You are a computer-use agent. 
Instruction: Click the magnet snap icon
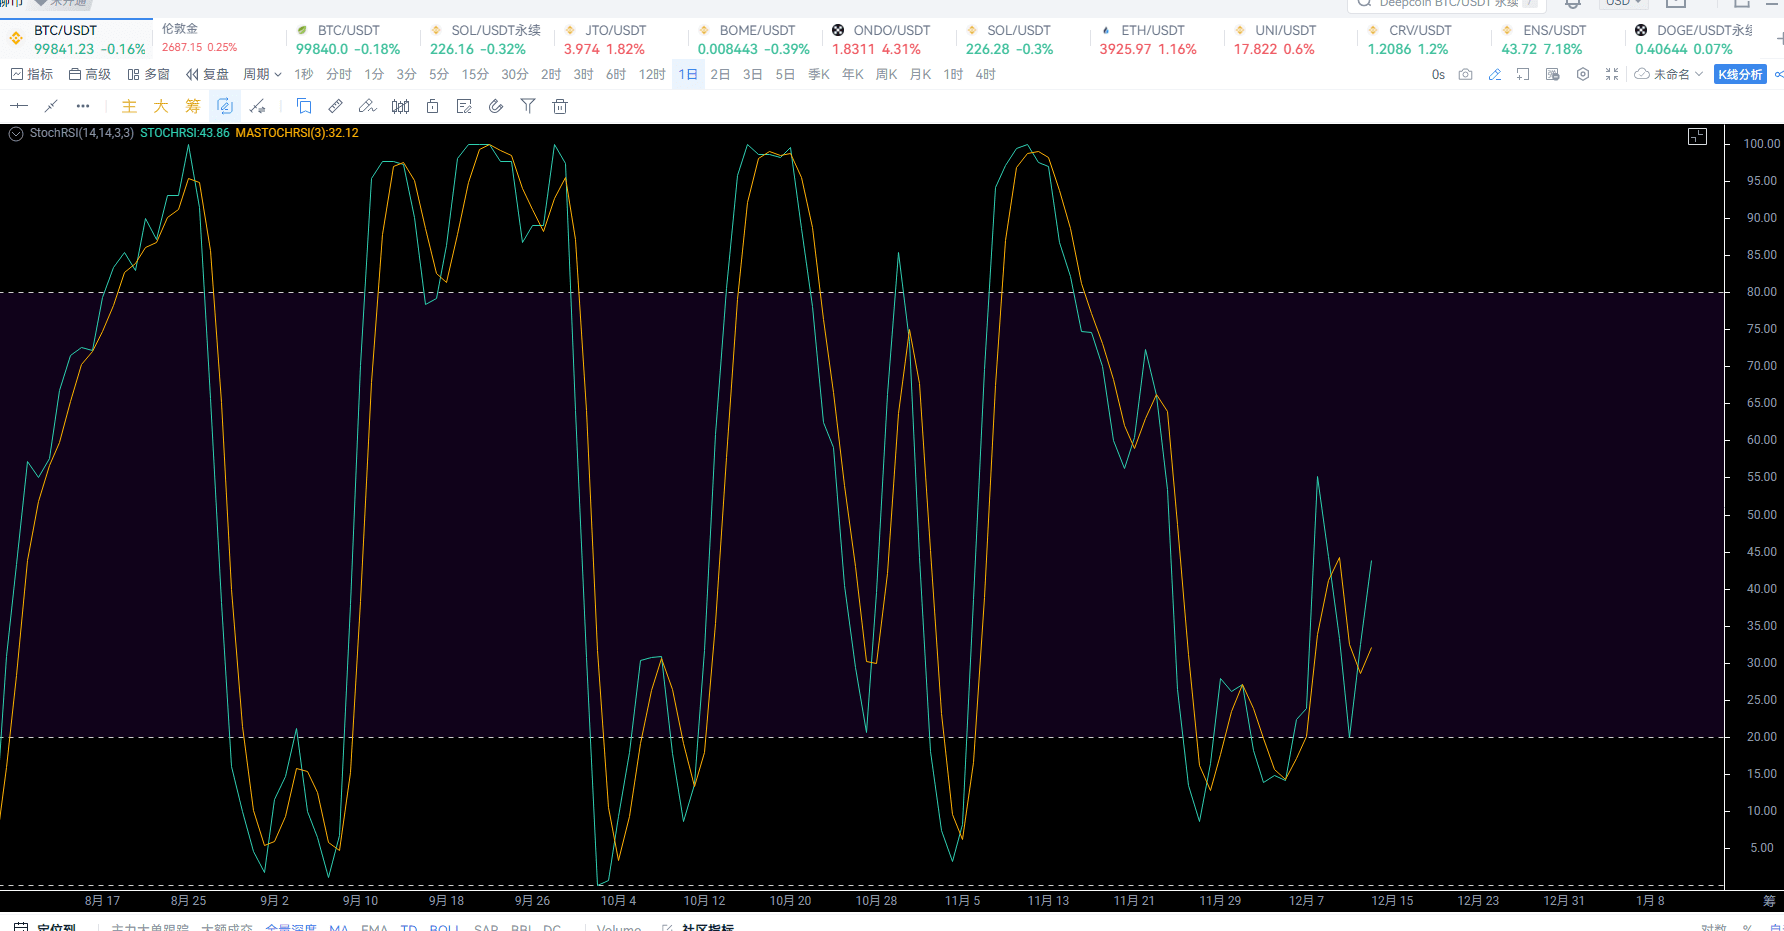(x=496, y=106)
